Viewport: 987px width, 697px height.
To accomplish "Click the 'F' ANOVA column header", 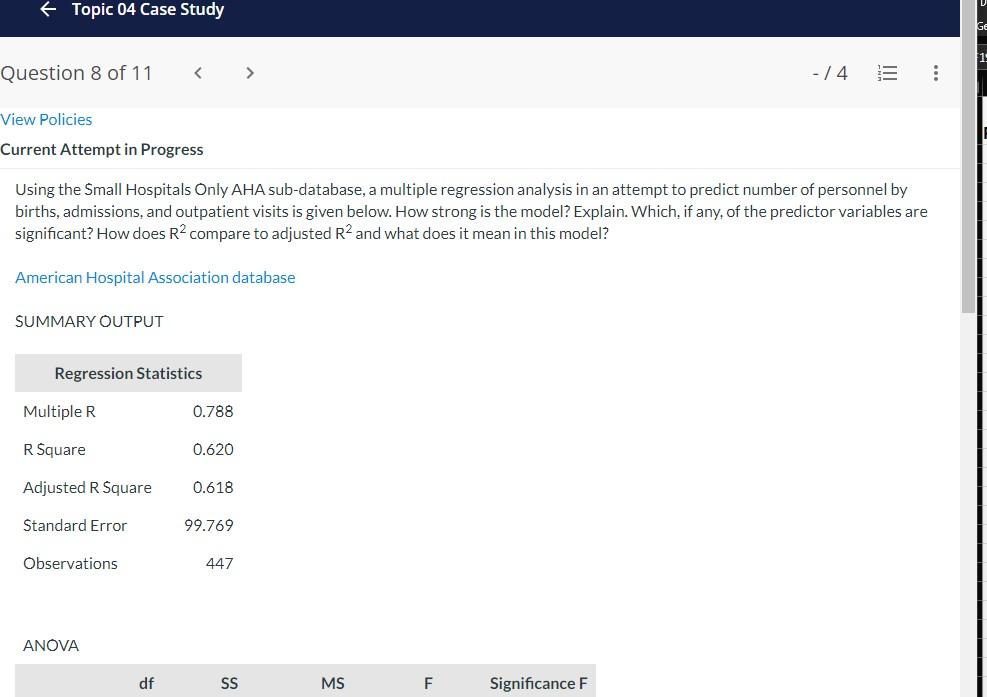I will click(428, 683).
